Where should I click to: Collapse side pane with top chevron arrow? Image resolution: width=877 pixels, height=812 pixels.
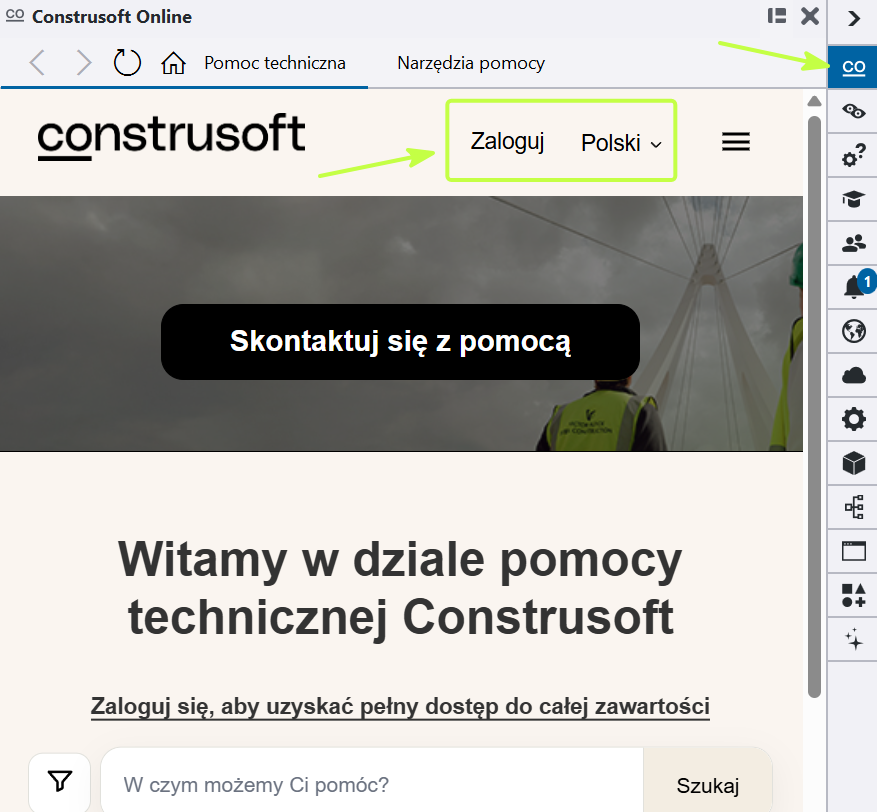[853, 18]
